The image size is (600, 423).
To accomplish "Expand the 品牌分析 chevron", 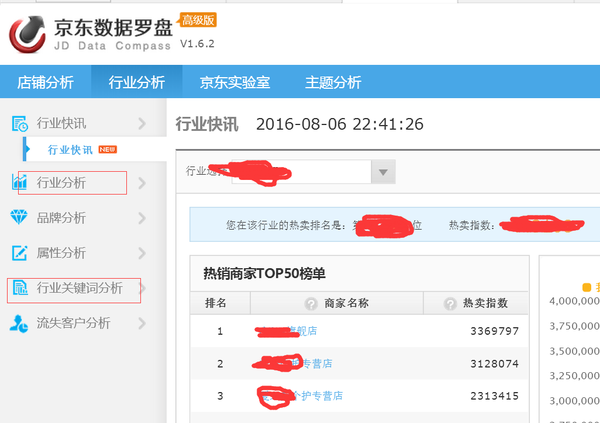I will [x=142, y=218].
